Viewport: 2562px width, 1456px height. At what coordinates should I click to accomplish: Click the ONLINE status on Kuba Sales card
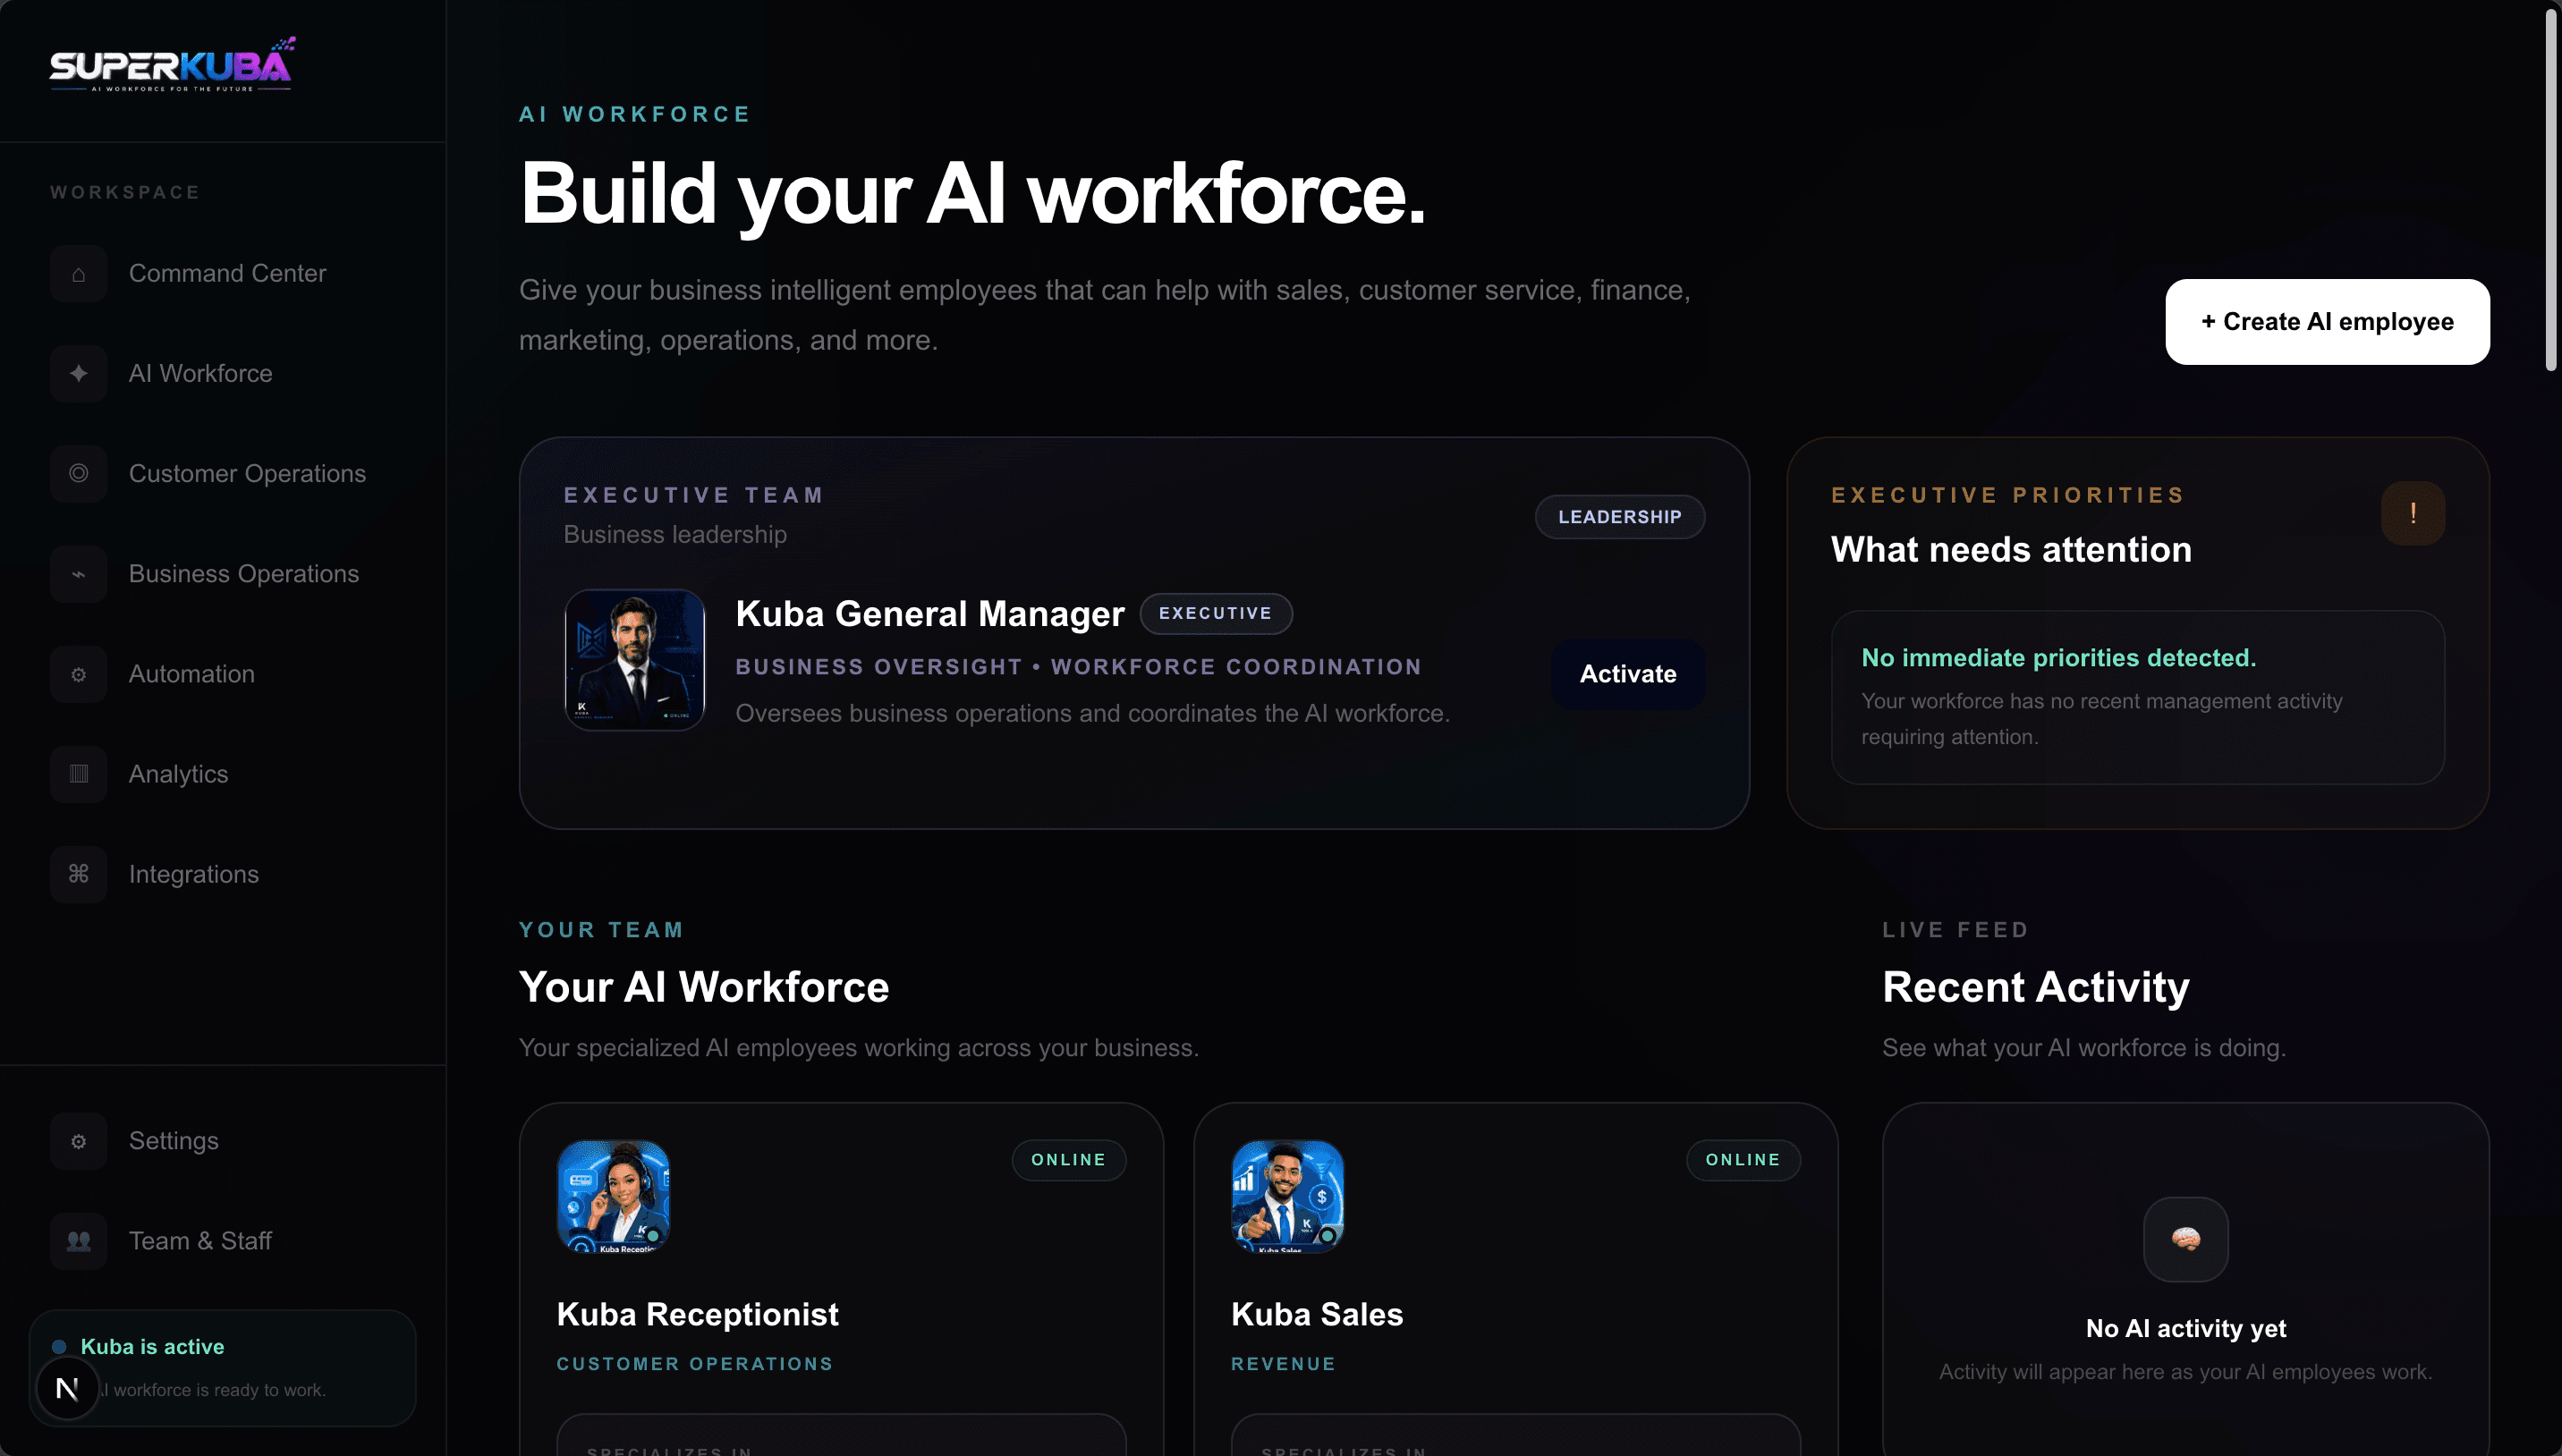click(x=1742, y=1160)
